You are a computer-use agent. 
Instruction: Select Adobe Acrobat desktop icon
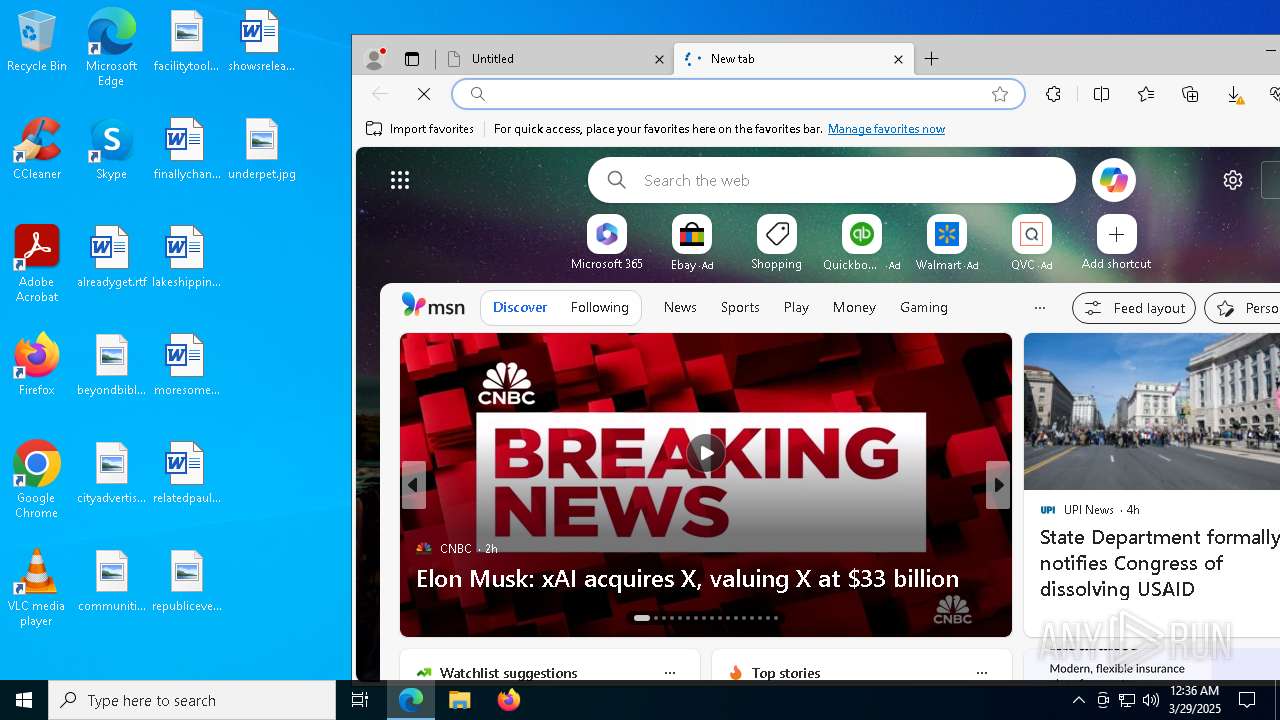point(36,264)
